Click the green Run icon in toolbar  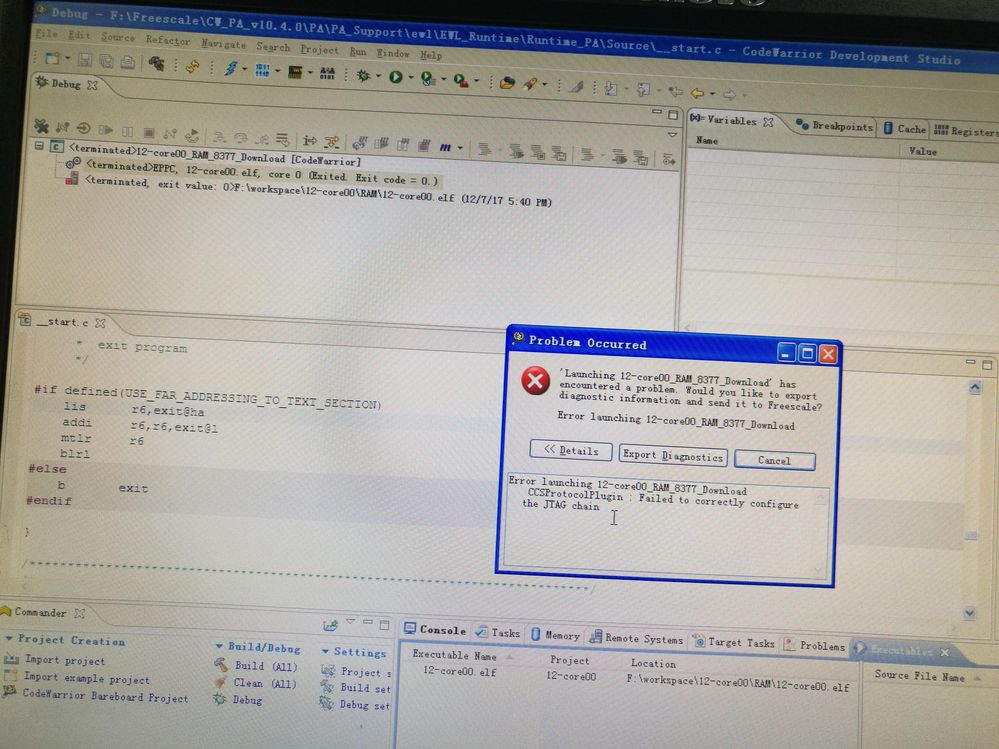click(396, 77)
